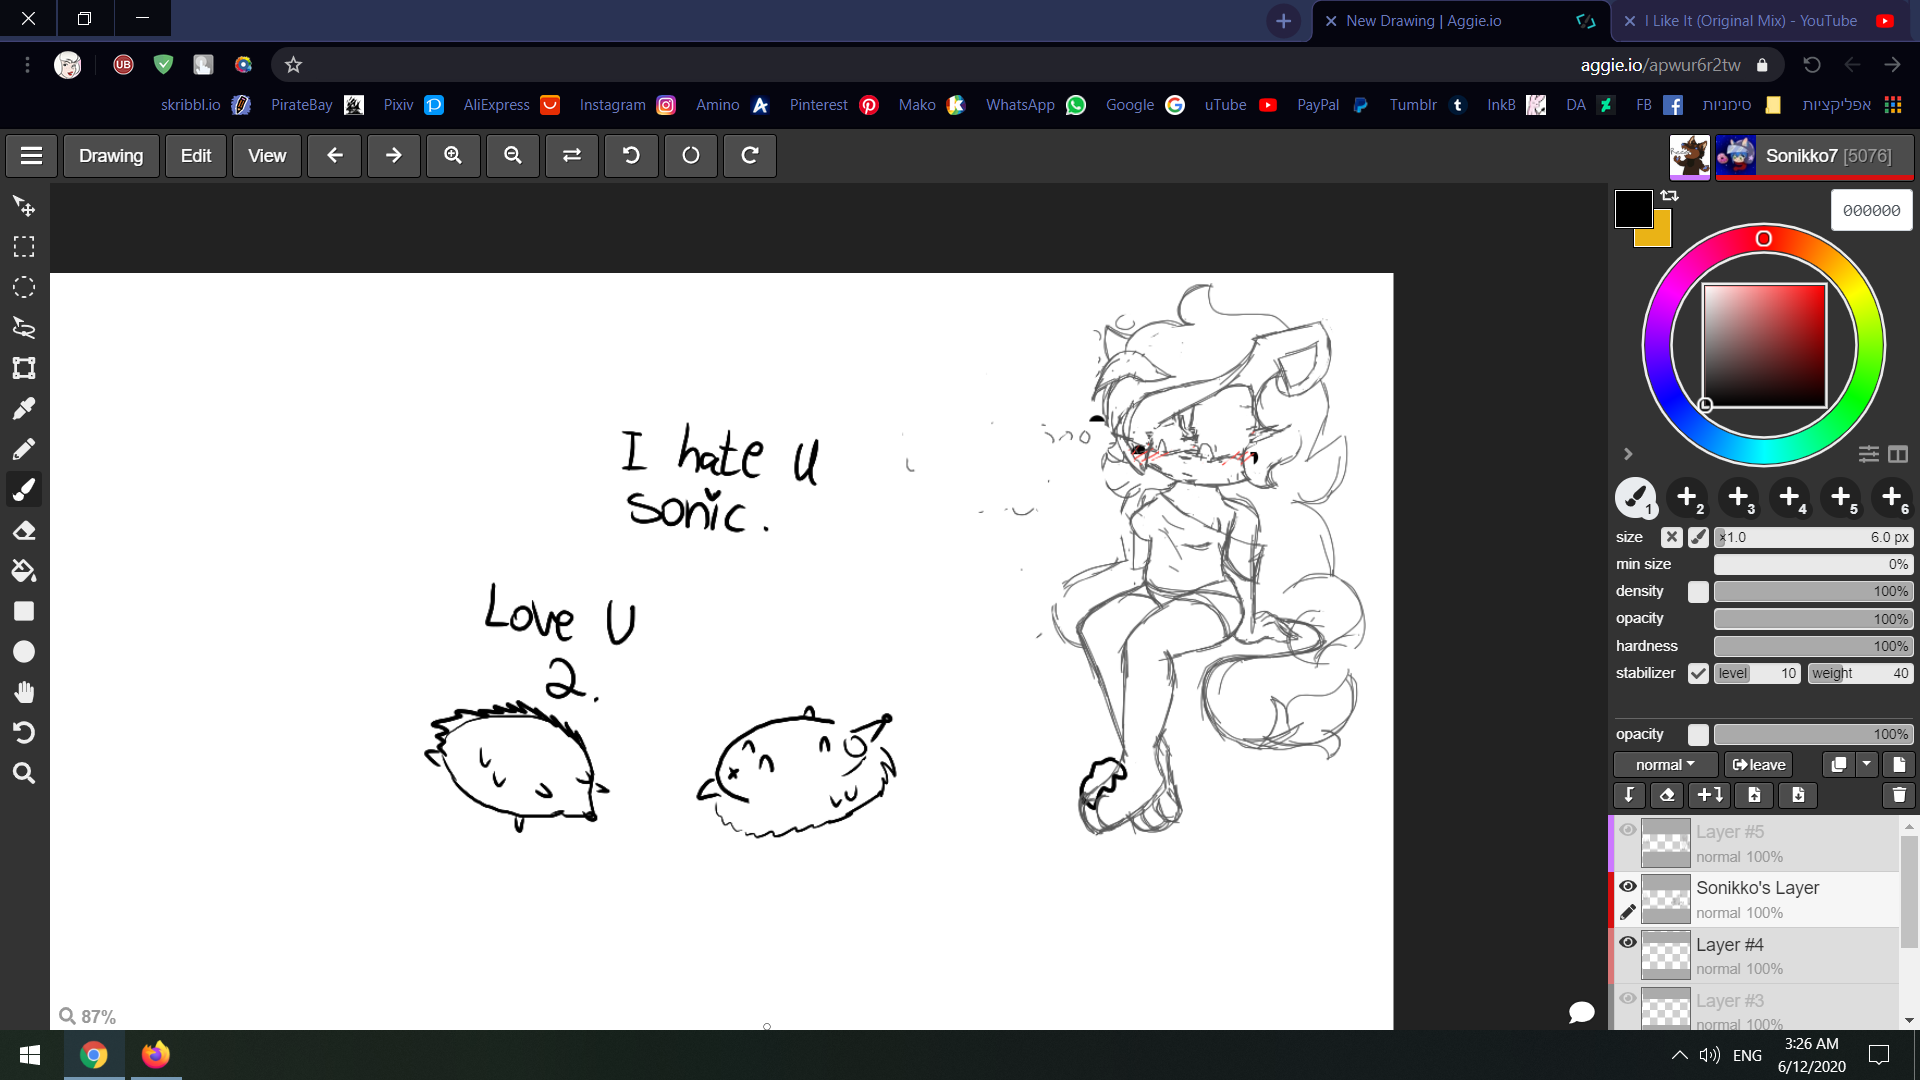Open the Edit menu
The width and height of the screenshot is (1920, 1080).
pyautogui.click(x=195, y=156)
